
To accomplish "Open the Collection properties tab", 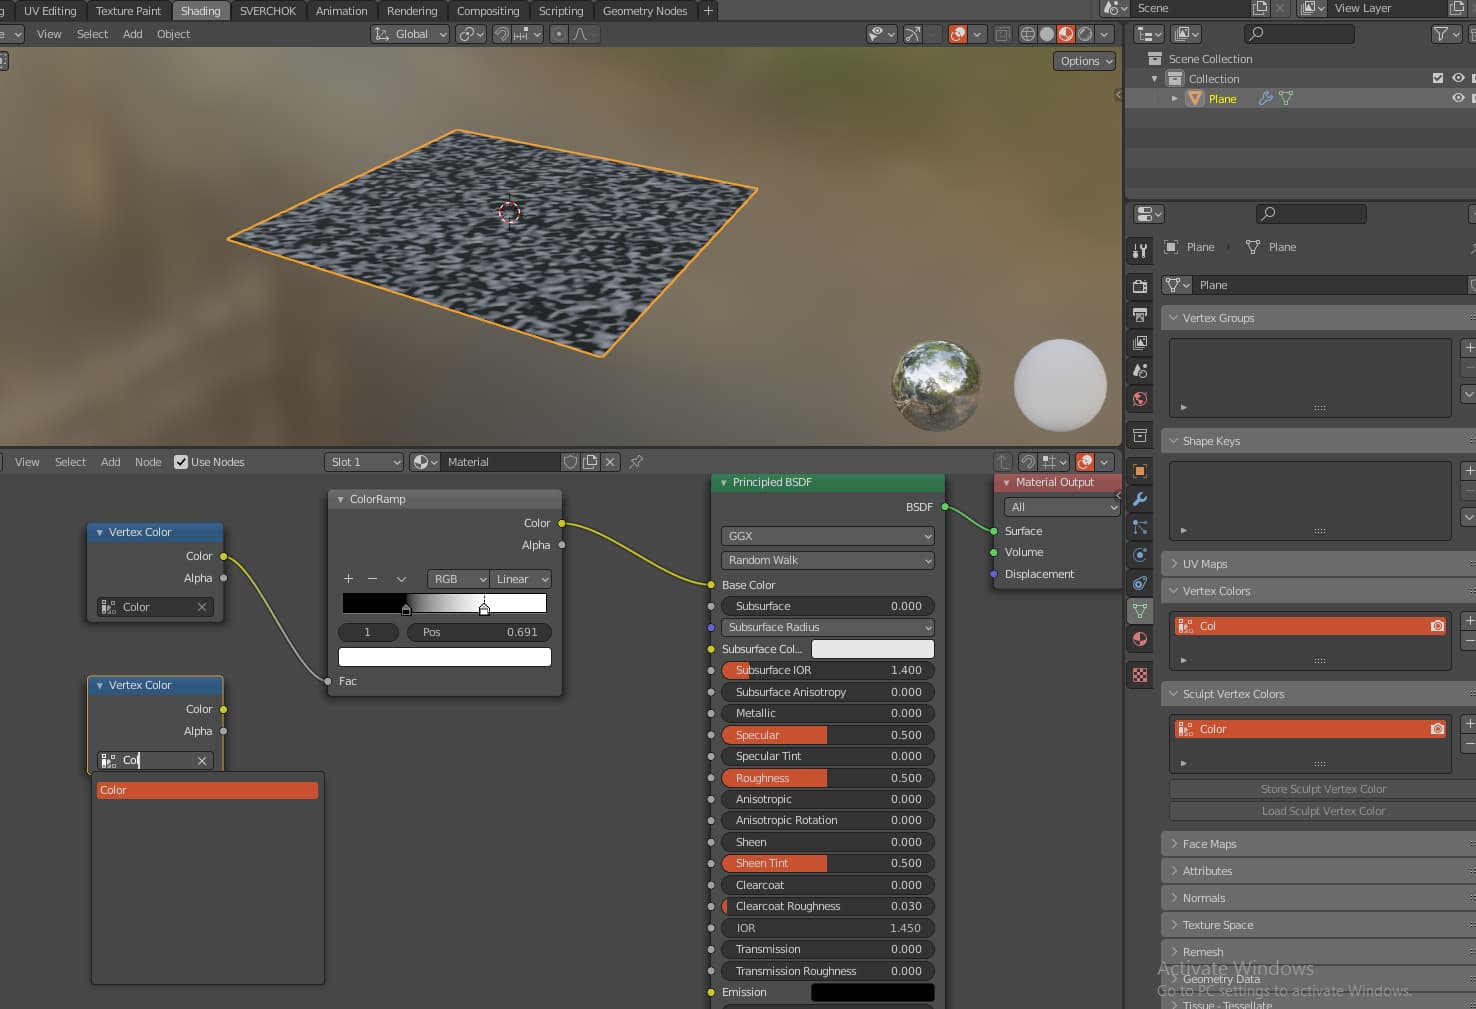I will point(1139,435).
